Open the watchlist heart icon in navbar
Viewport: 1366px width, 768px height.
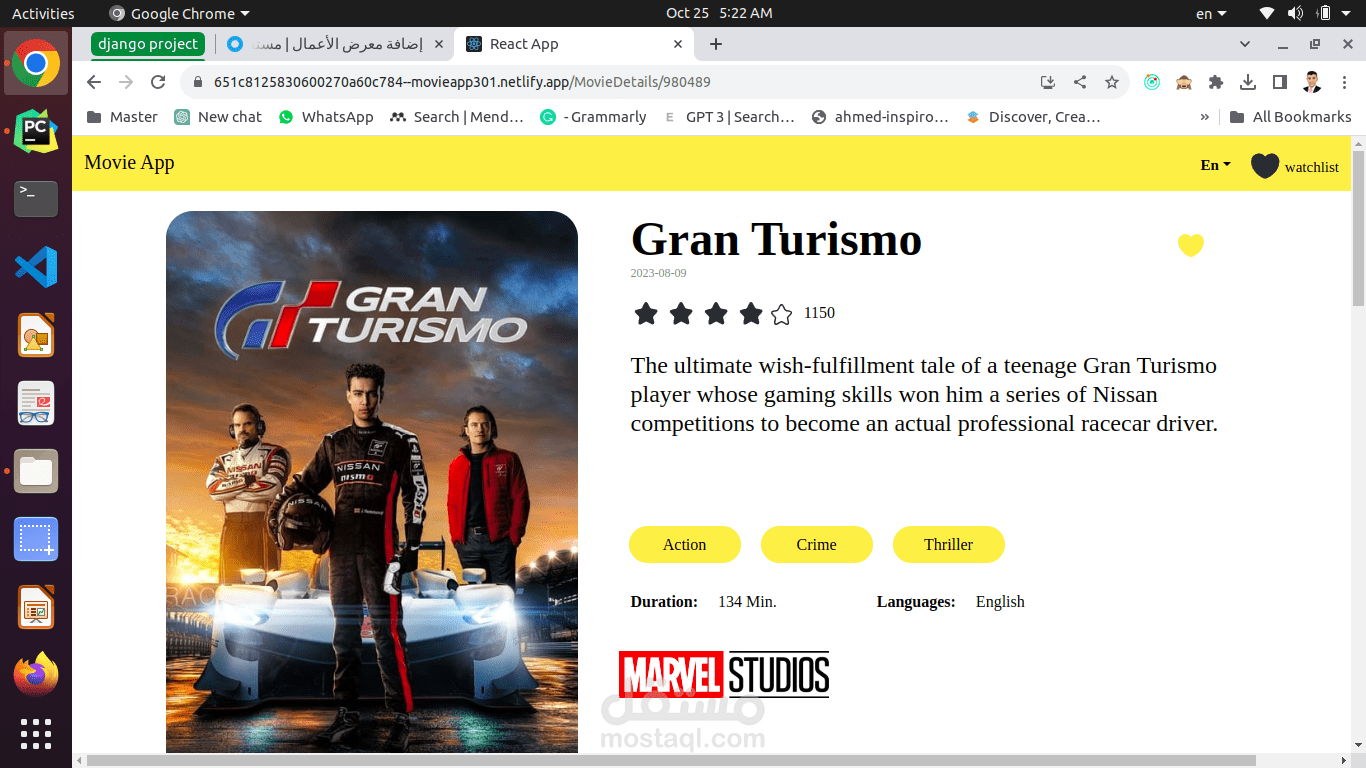[x=1265, y=166]
